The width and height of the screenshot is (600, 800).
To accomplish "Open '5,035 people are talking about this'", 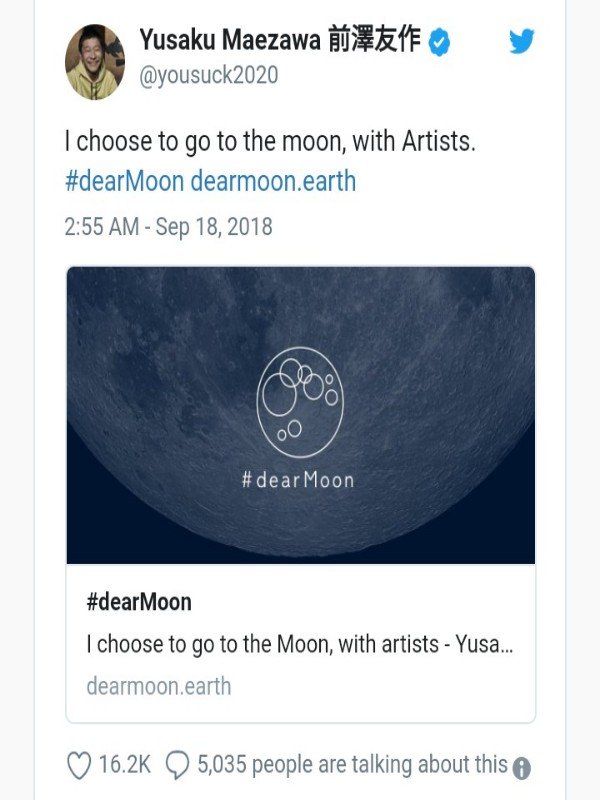I will coord(353,765).
